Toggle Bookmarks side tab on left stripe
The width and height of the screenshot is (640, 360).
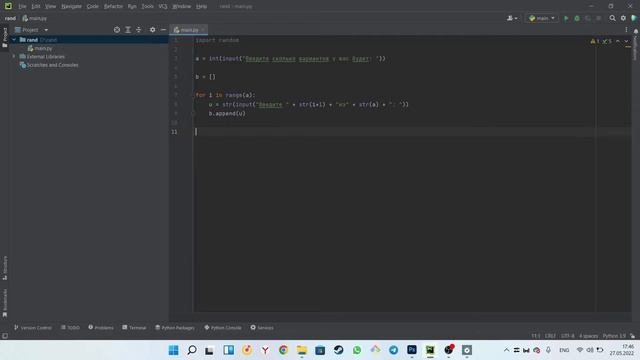point(5,303)
